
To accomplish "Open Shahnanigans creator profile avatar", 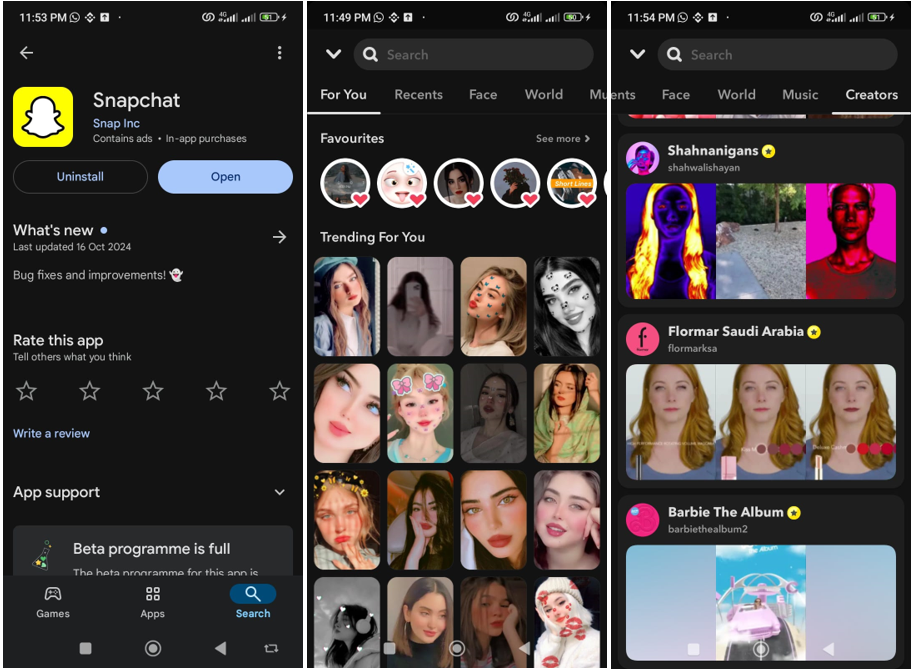I will [x=642, y=158].
